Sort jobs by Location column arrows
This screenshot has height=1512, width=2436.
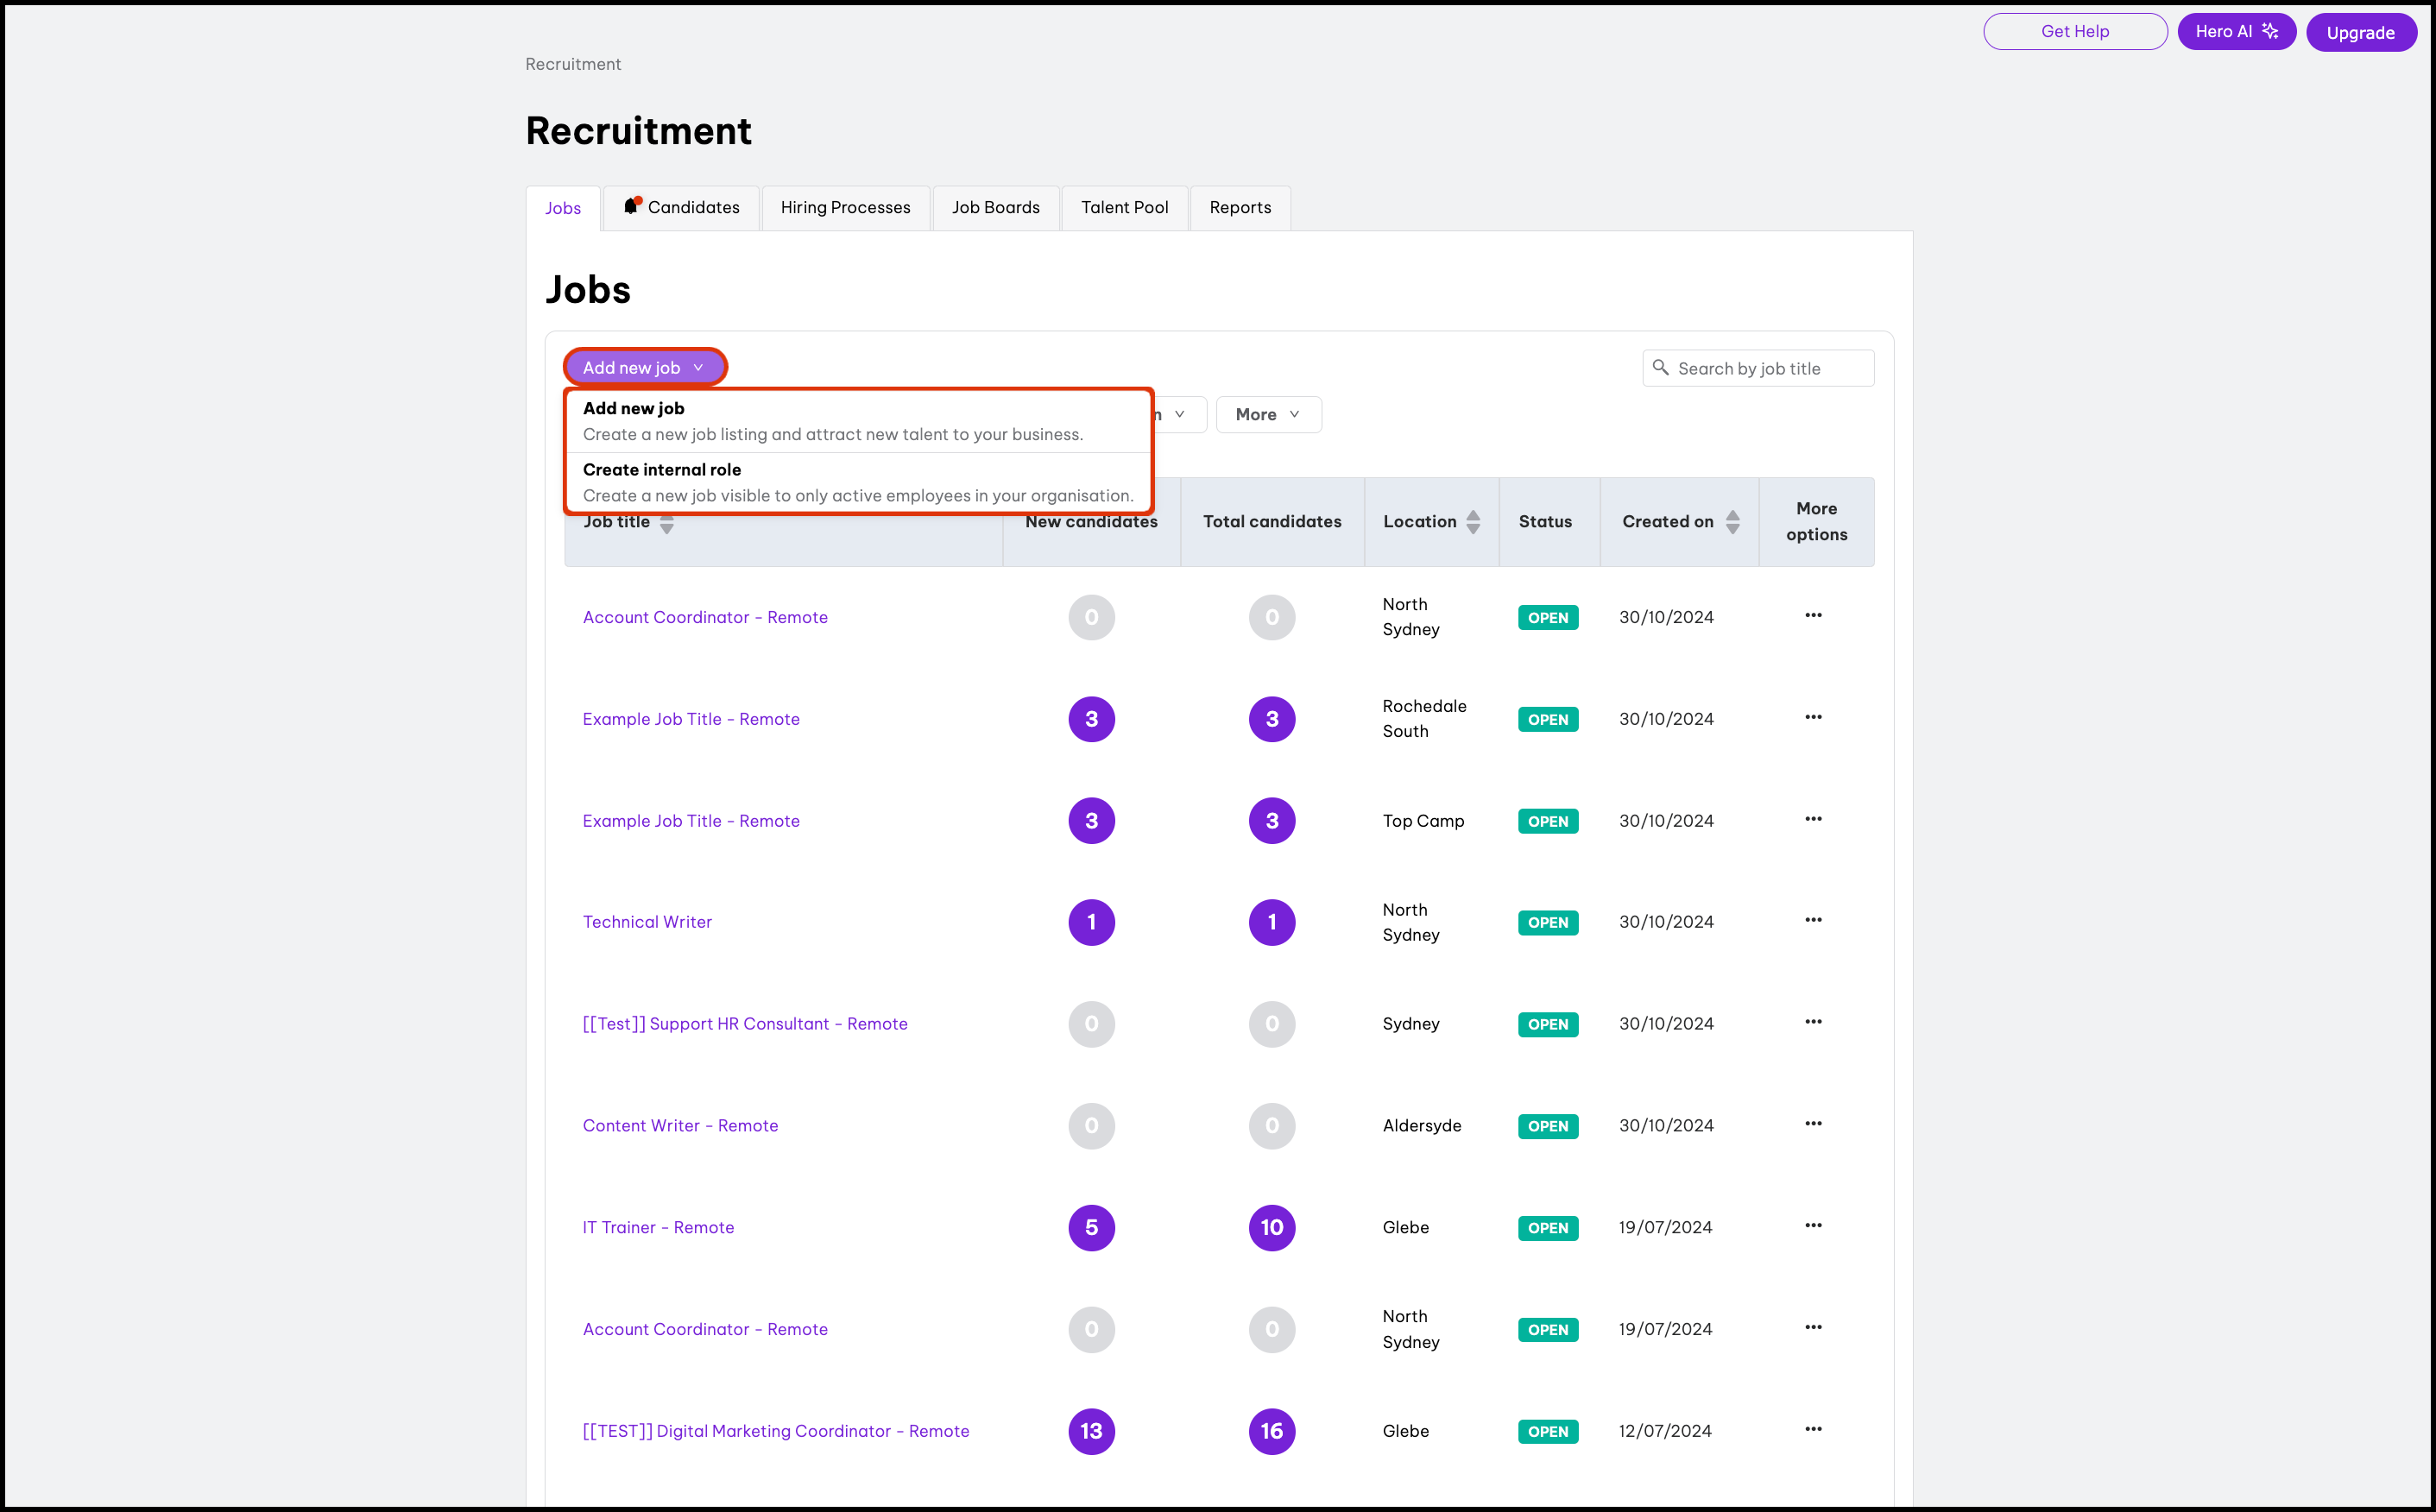click(x=1473, y=522)
